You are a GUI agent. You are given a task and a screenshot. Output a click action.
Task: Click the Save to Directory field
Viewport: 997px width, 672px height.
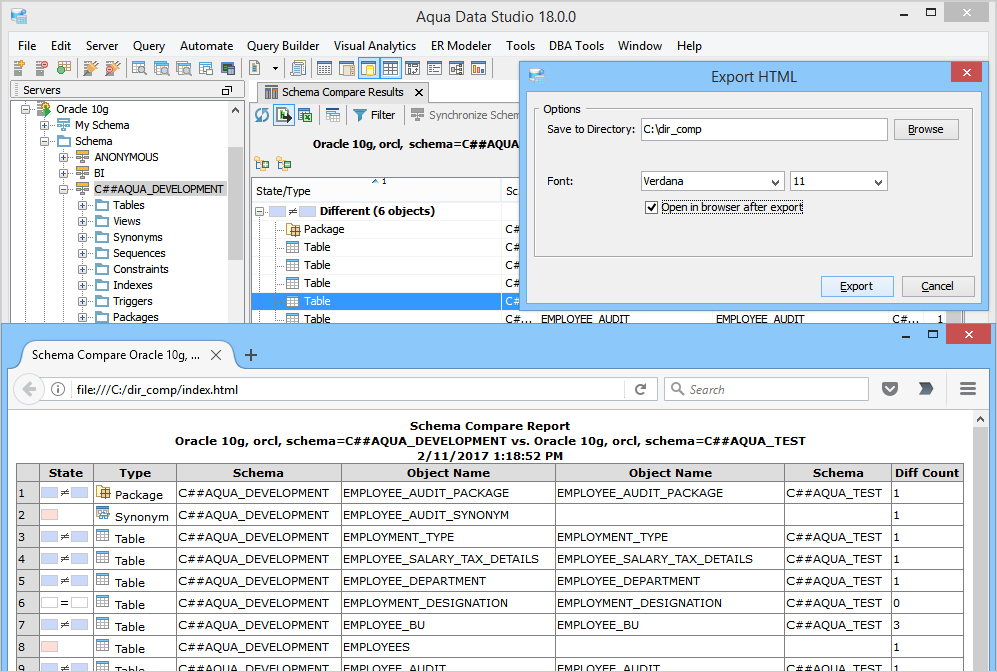(x=764, y=129)
